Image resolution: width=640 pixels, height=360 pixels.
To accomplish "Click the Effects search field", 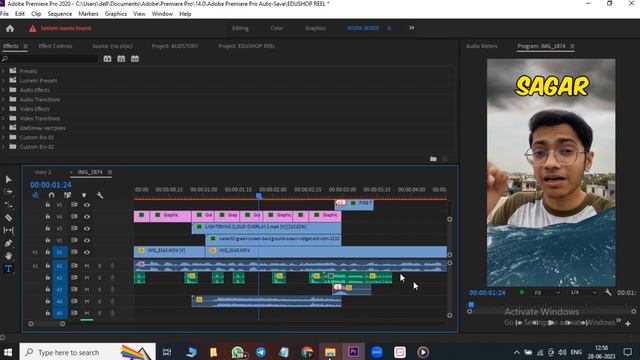I will click(x=50, y=59).
